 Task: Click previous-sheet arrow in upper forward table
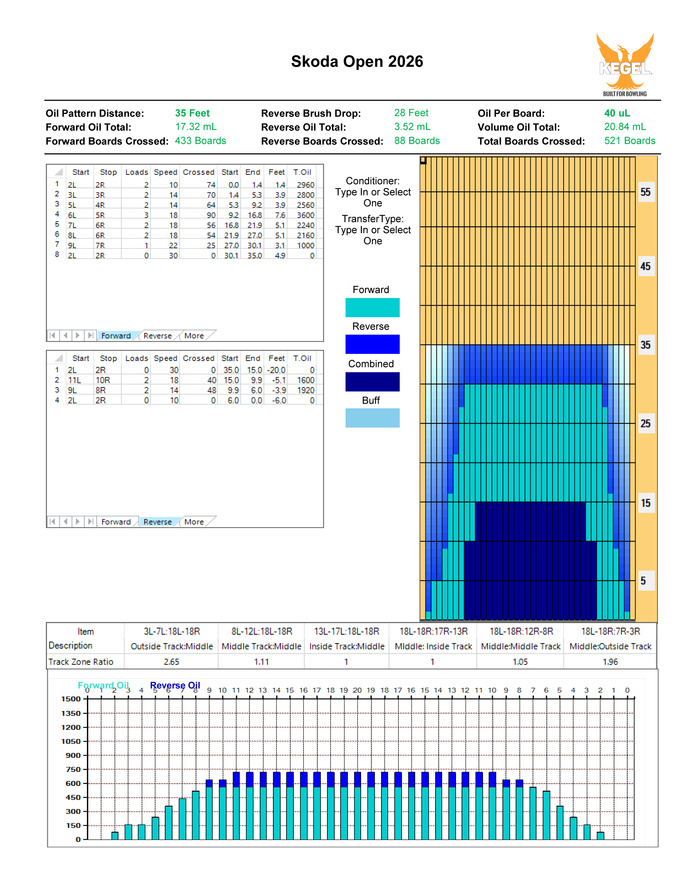pyautogui.click(x=66, y=336)
